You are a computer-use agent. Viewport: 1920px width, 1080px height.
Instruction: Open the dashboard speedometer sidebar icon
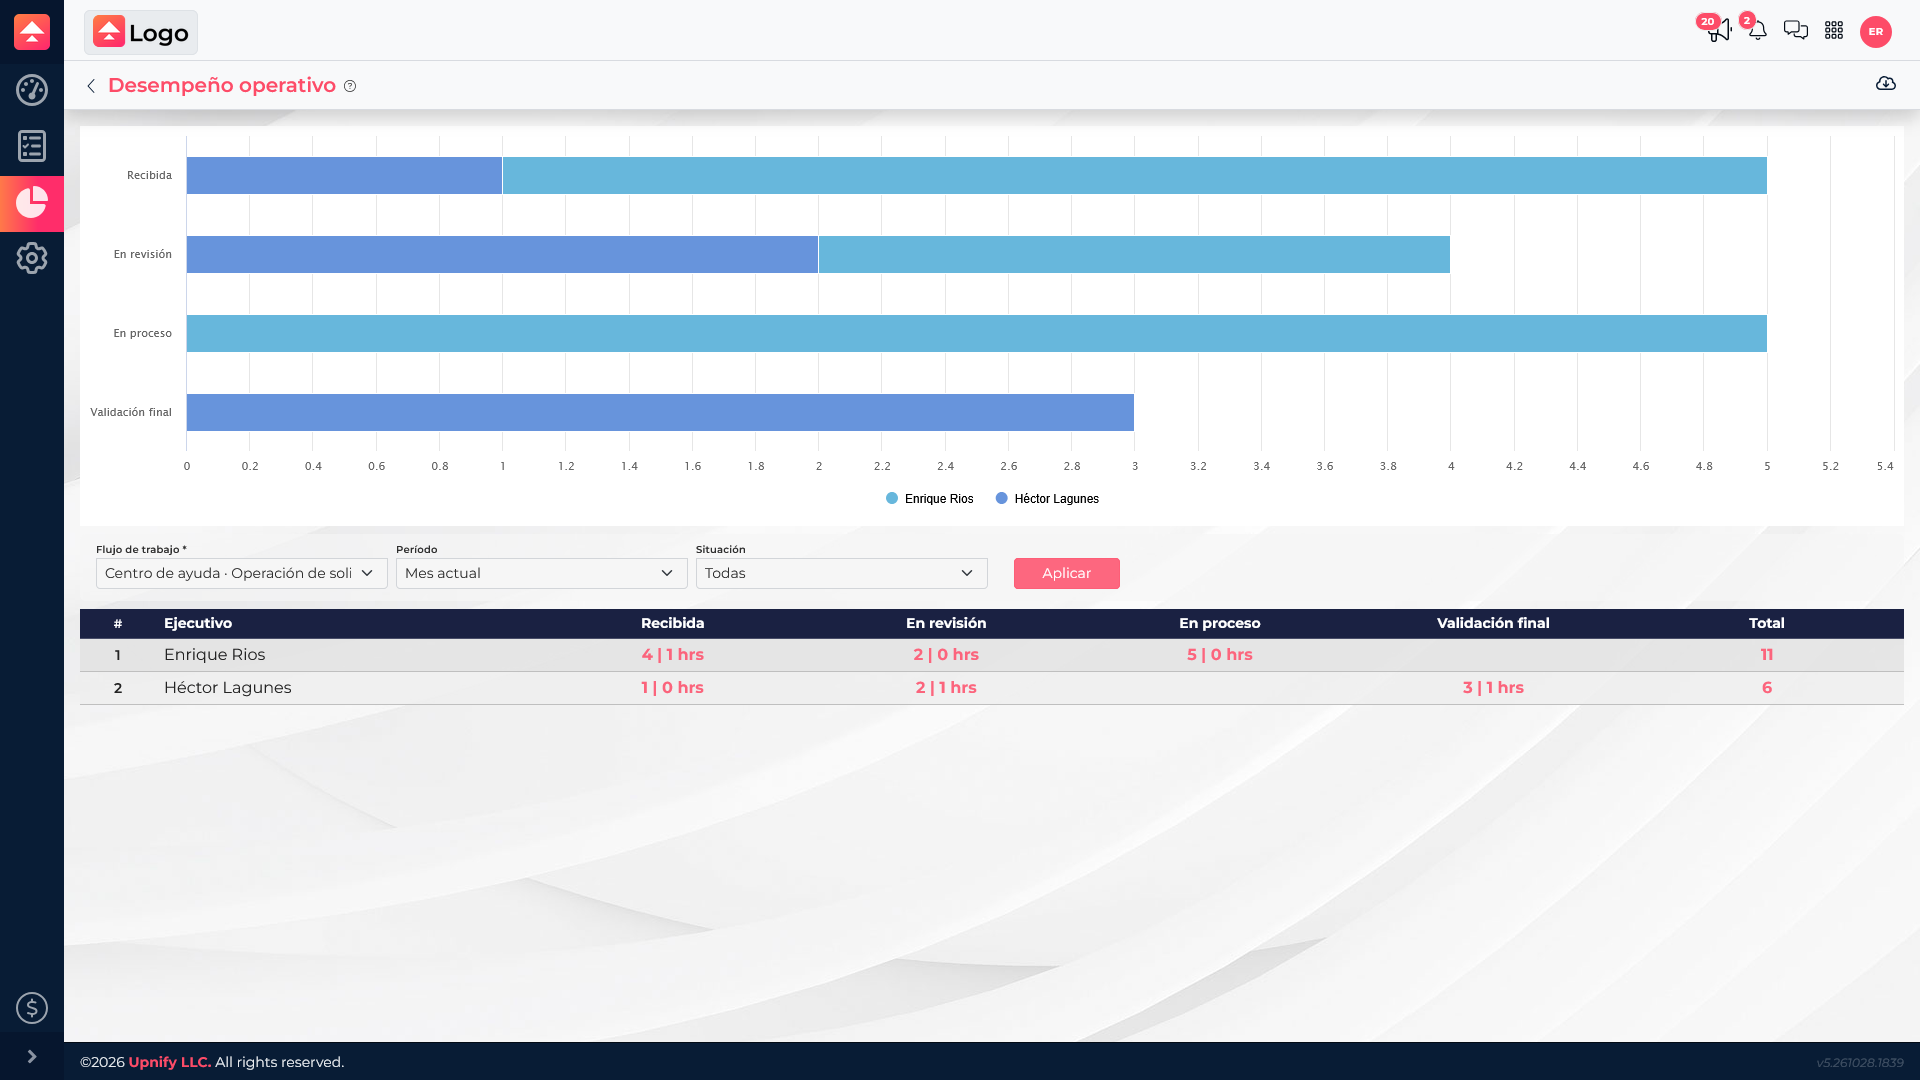click(32, 90)
